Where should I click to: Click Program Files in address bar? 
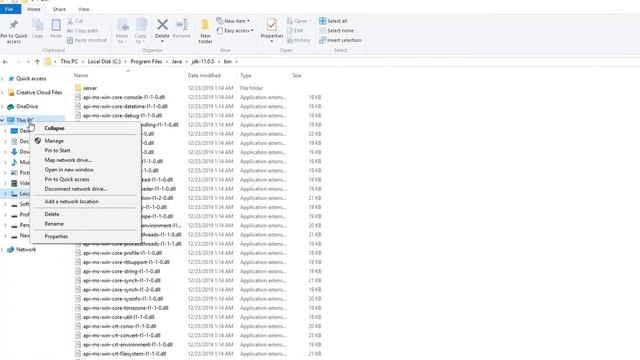click(x=146, y=62)
